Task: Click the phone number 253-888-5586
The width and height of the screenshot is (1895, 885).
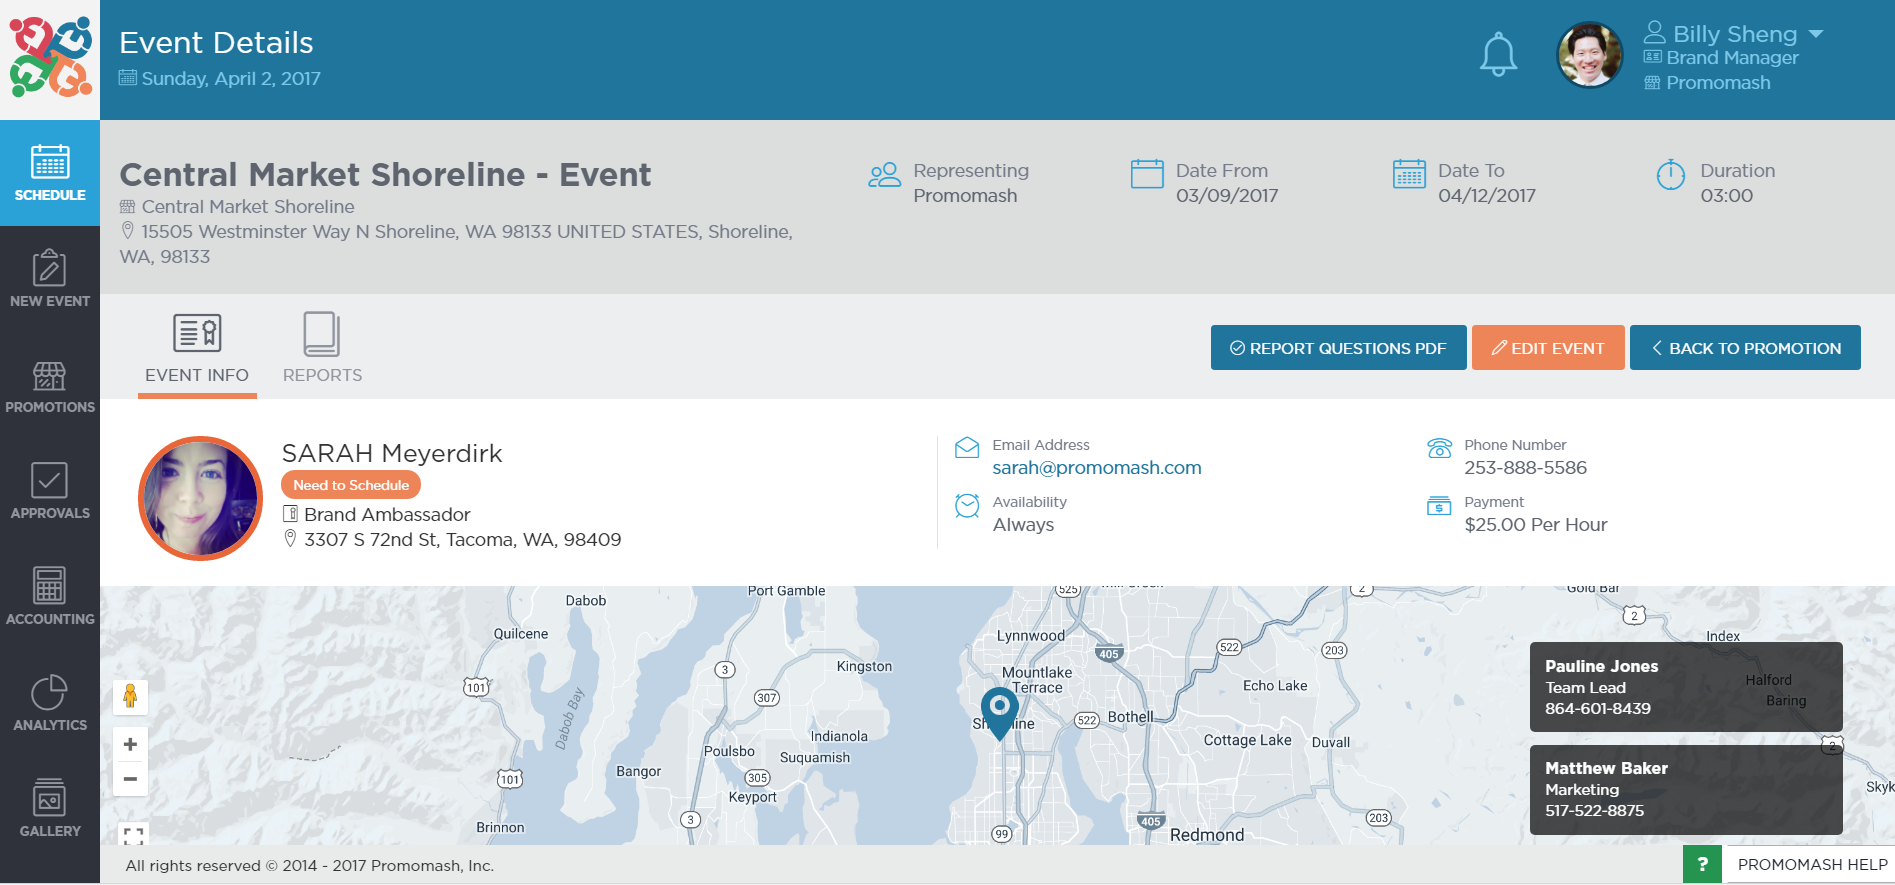Action: 1526,468
